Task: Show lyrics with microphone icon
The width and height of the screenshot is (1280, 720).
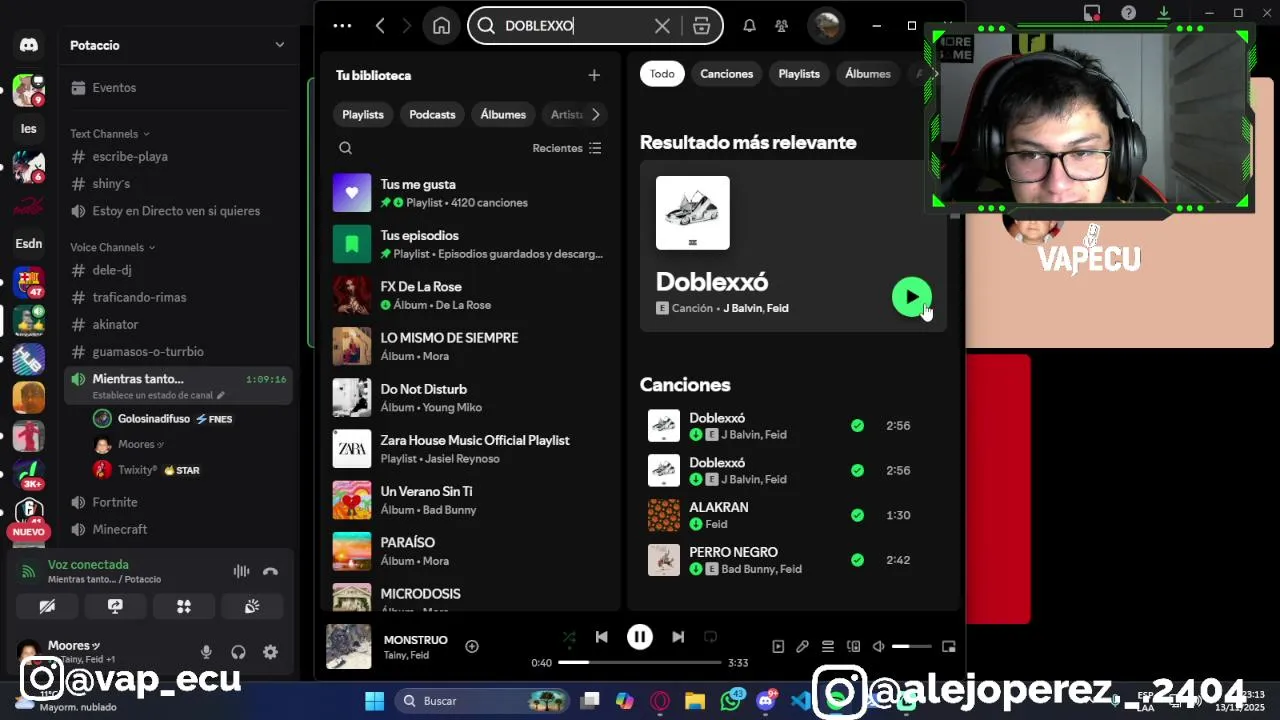Action: click(x=802, y=647)
